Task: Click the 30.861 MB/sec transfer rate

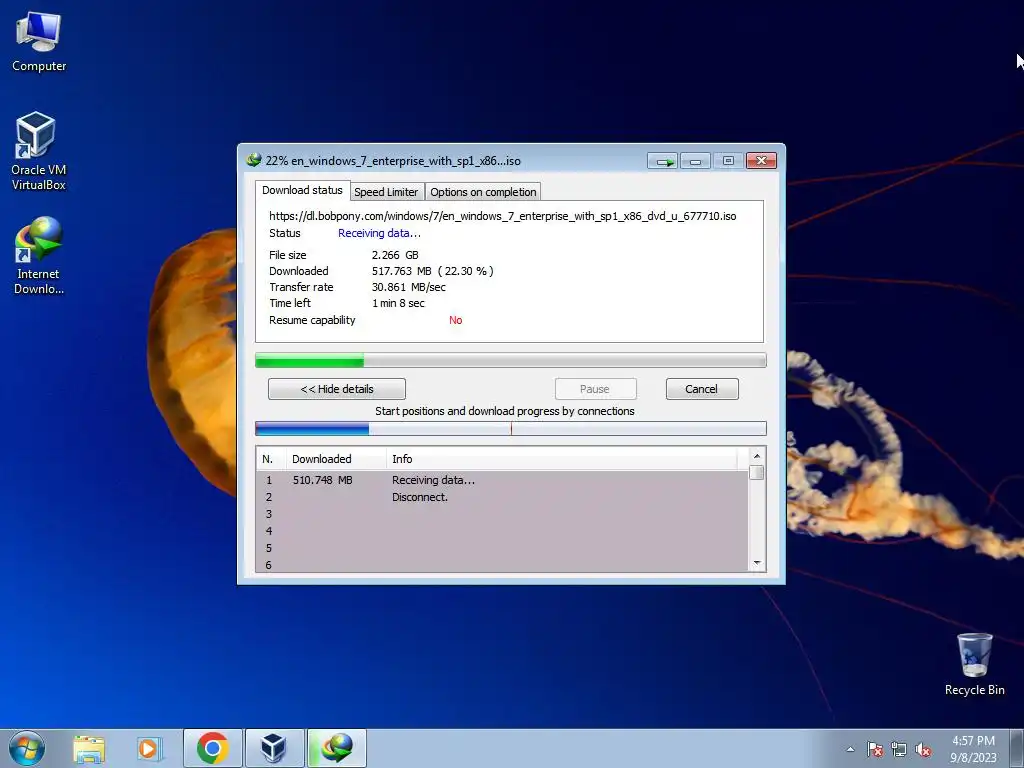Action: coord(409,287)
